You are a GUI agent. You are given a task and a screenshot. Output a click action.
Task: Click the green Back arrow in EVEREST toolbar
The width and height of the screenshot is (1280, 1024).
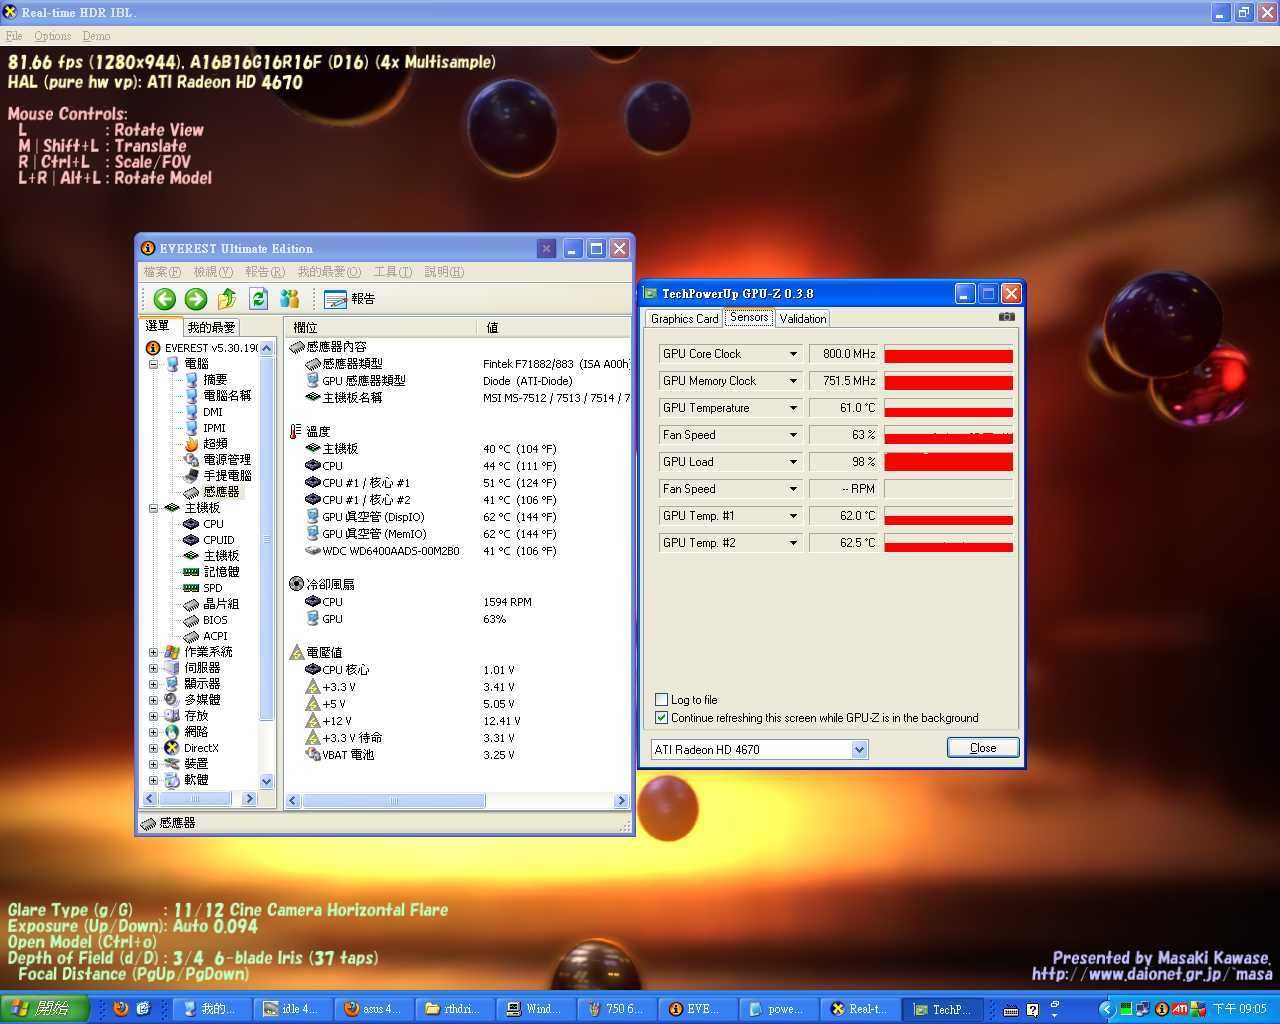[165, 298]
